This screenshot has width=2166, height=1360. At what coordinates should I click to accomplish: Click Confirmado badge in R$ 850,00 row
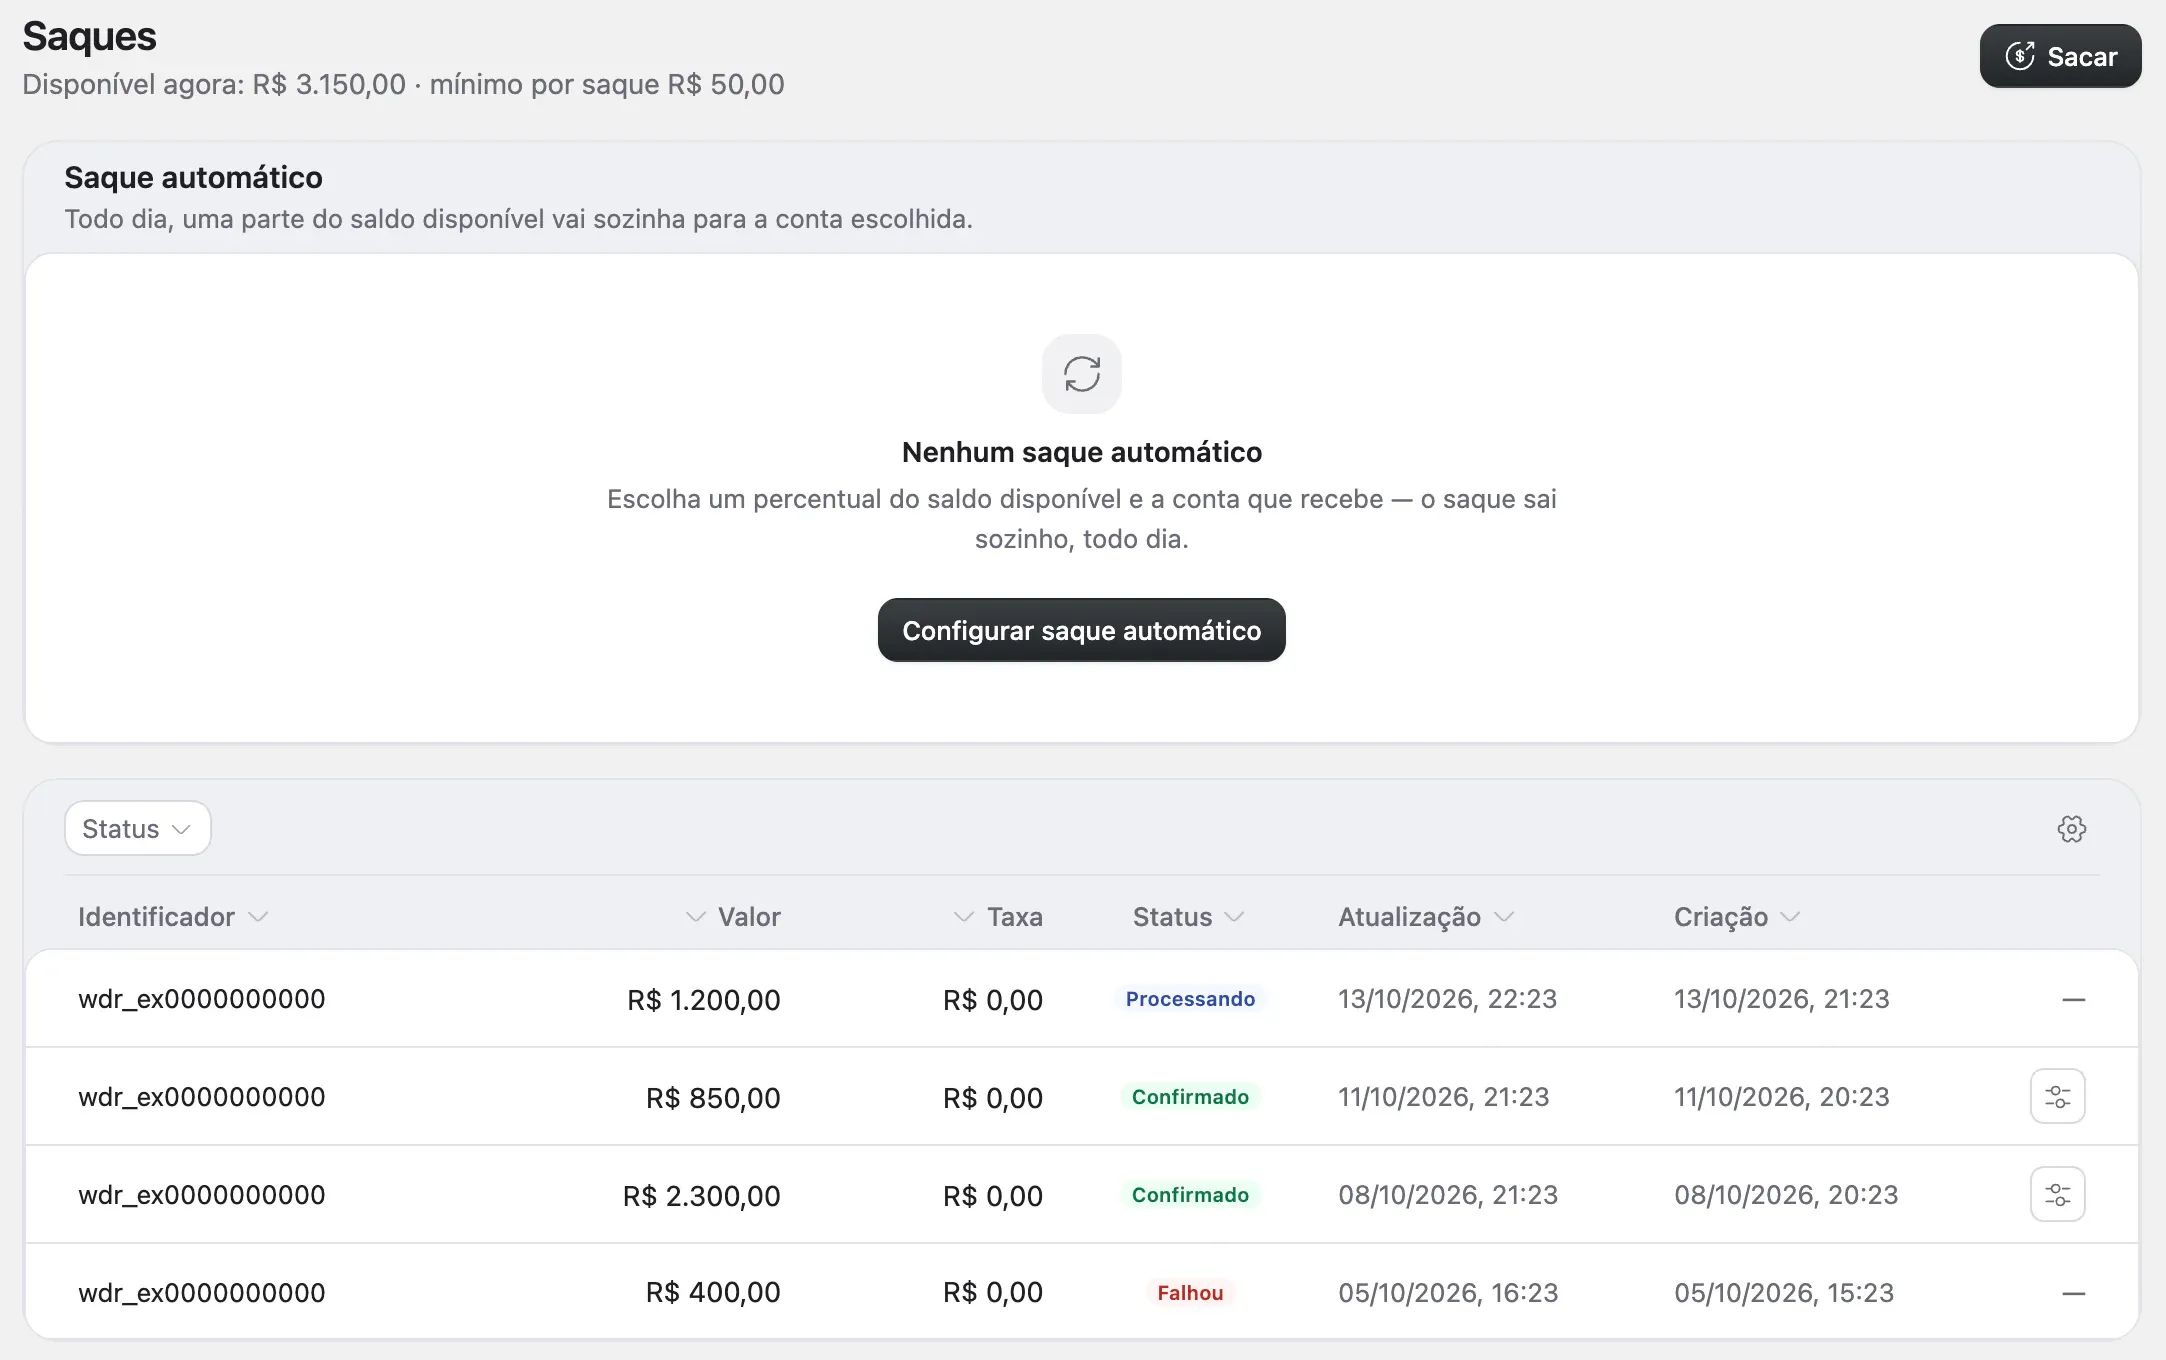1190,1096
